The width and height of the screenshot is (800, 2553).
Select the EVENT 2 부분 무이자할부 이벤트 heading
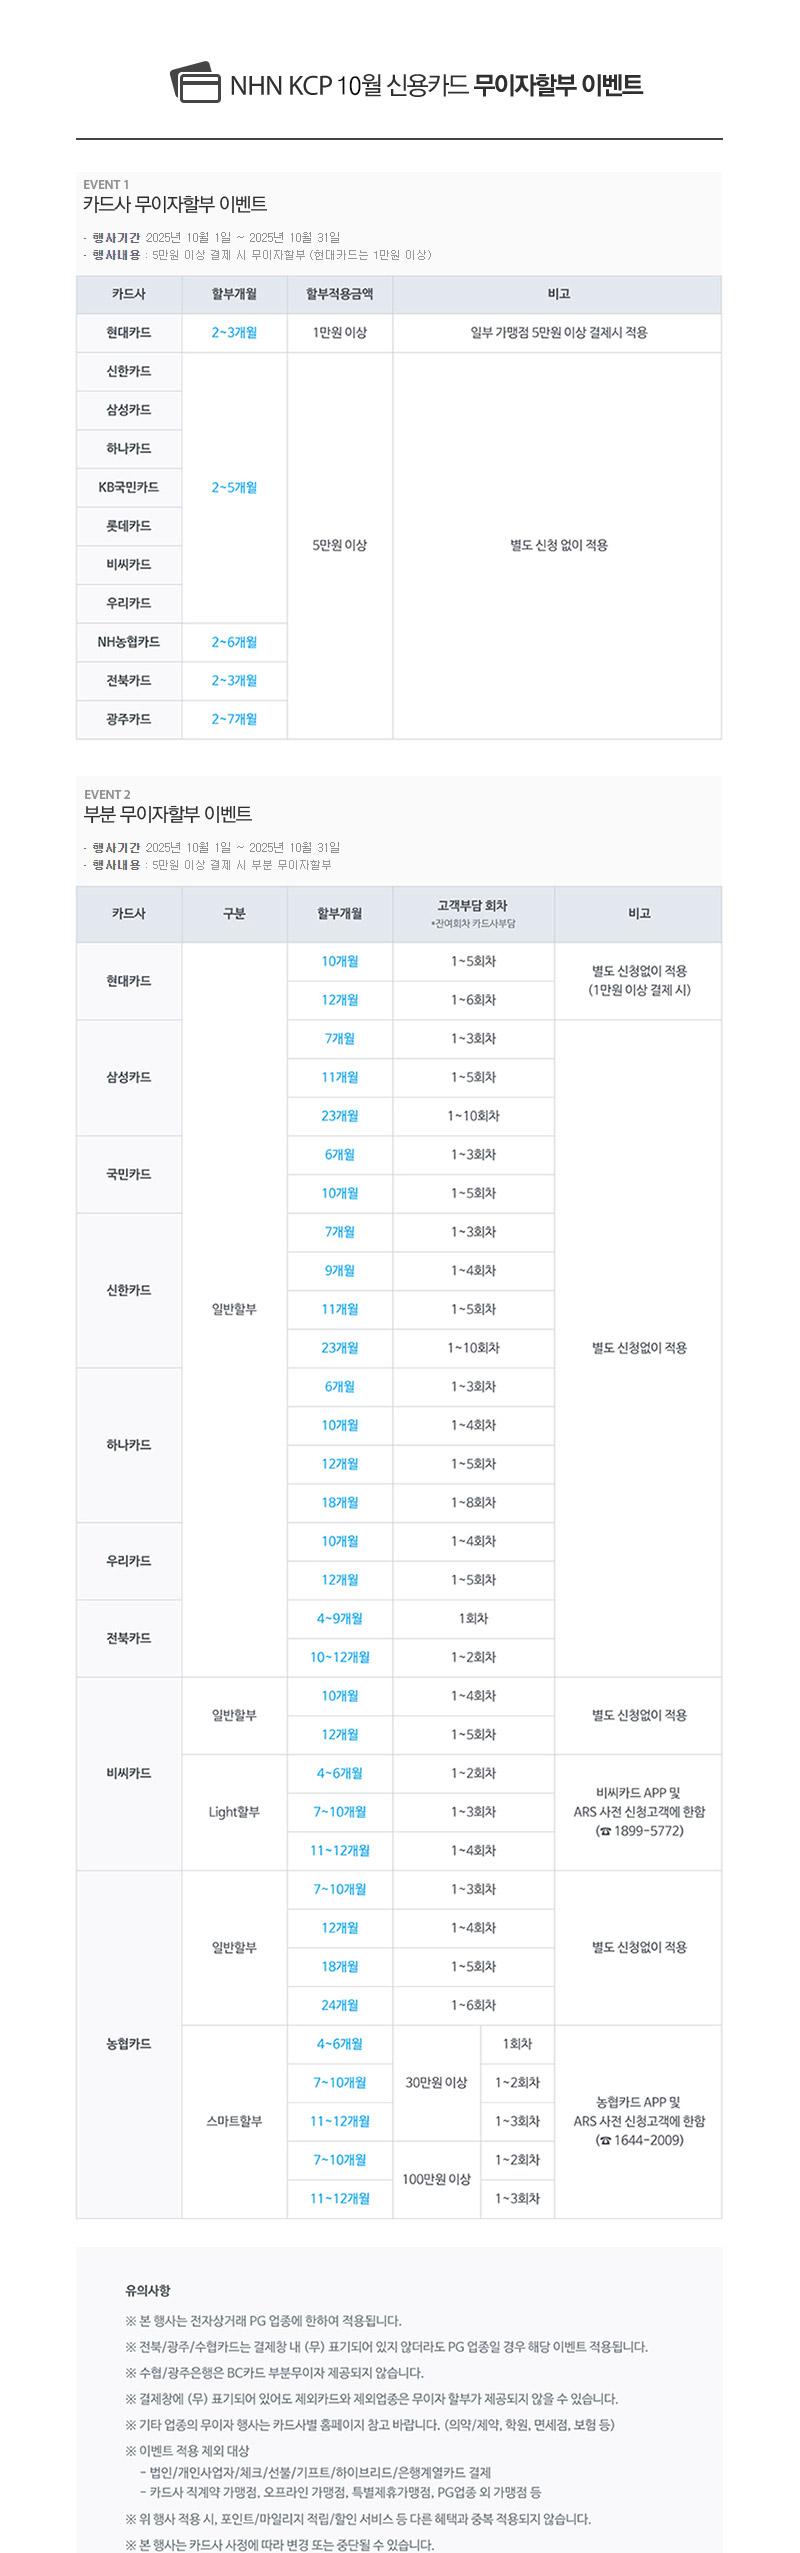tap(168, 814)
